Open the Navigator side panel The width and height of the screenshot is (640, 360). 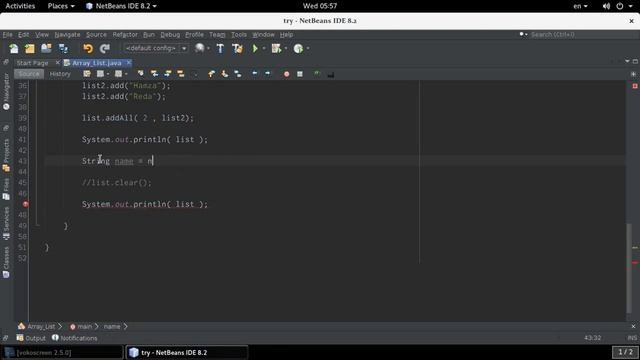tap(6, 92)
